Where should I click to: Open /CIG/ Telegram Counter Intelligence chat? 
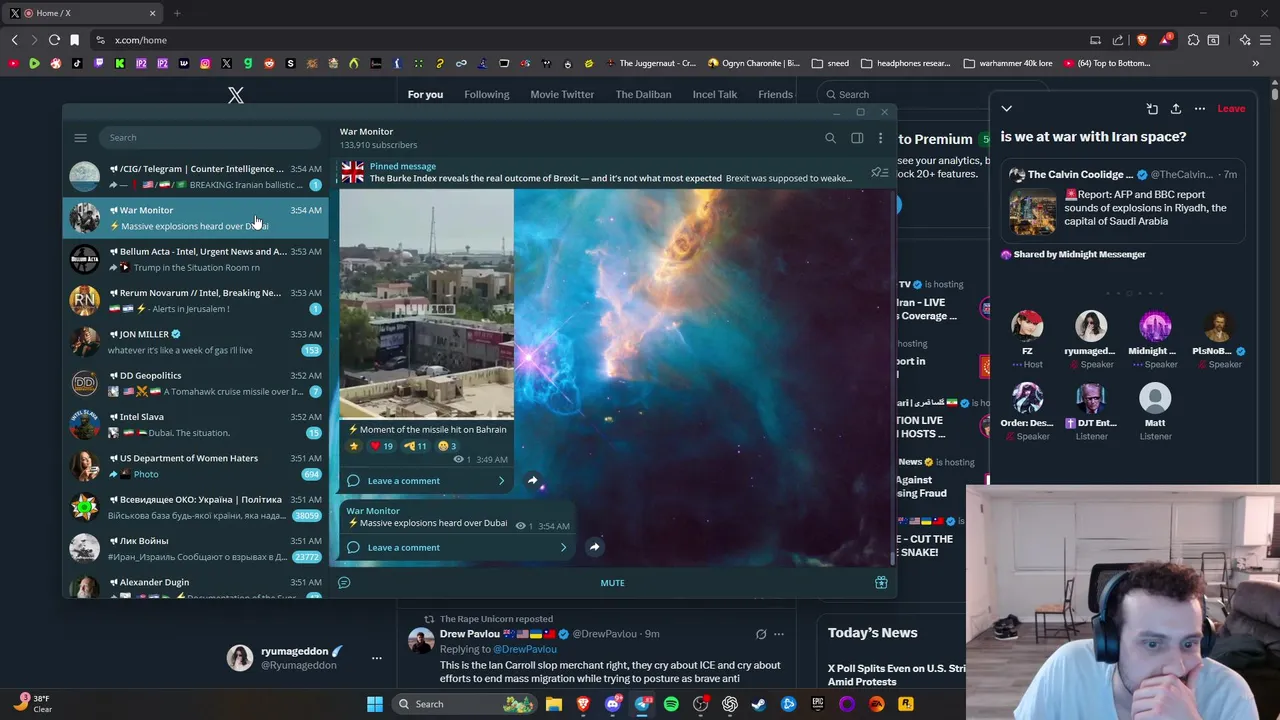pos(196,177)
